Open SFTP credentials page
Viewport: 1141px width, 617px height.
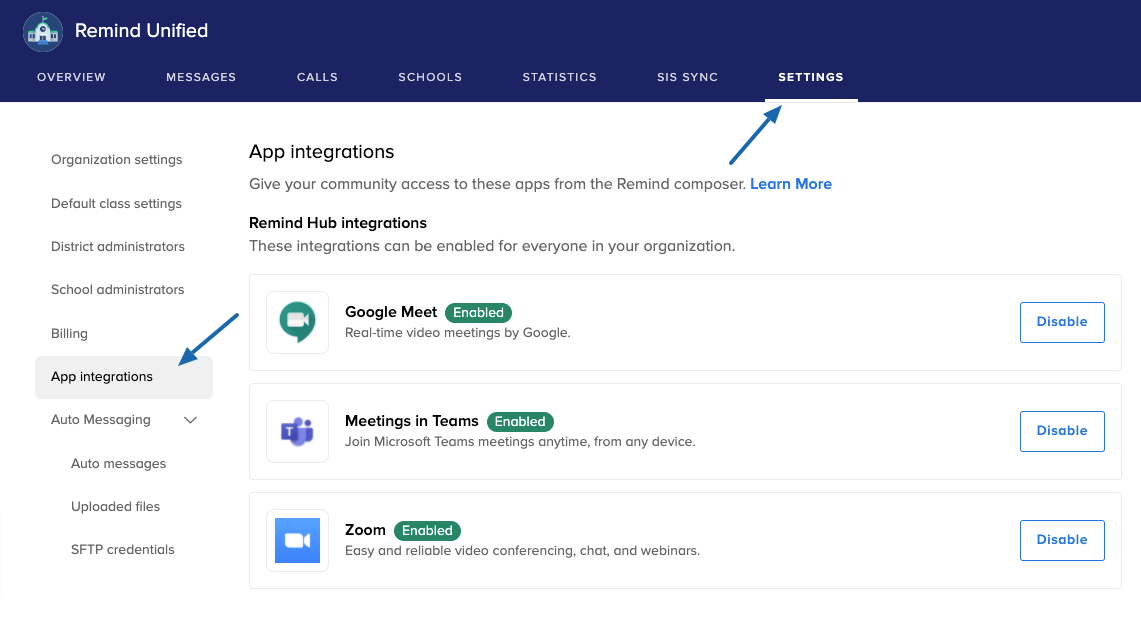point(122,550)
